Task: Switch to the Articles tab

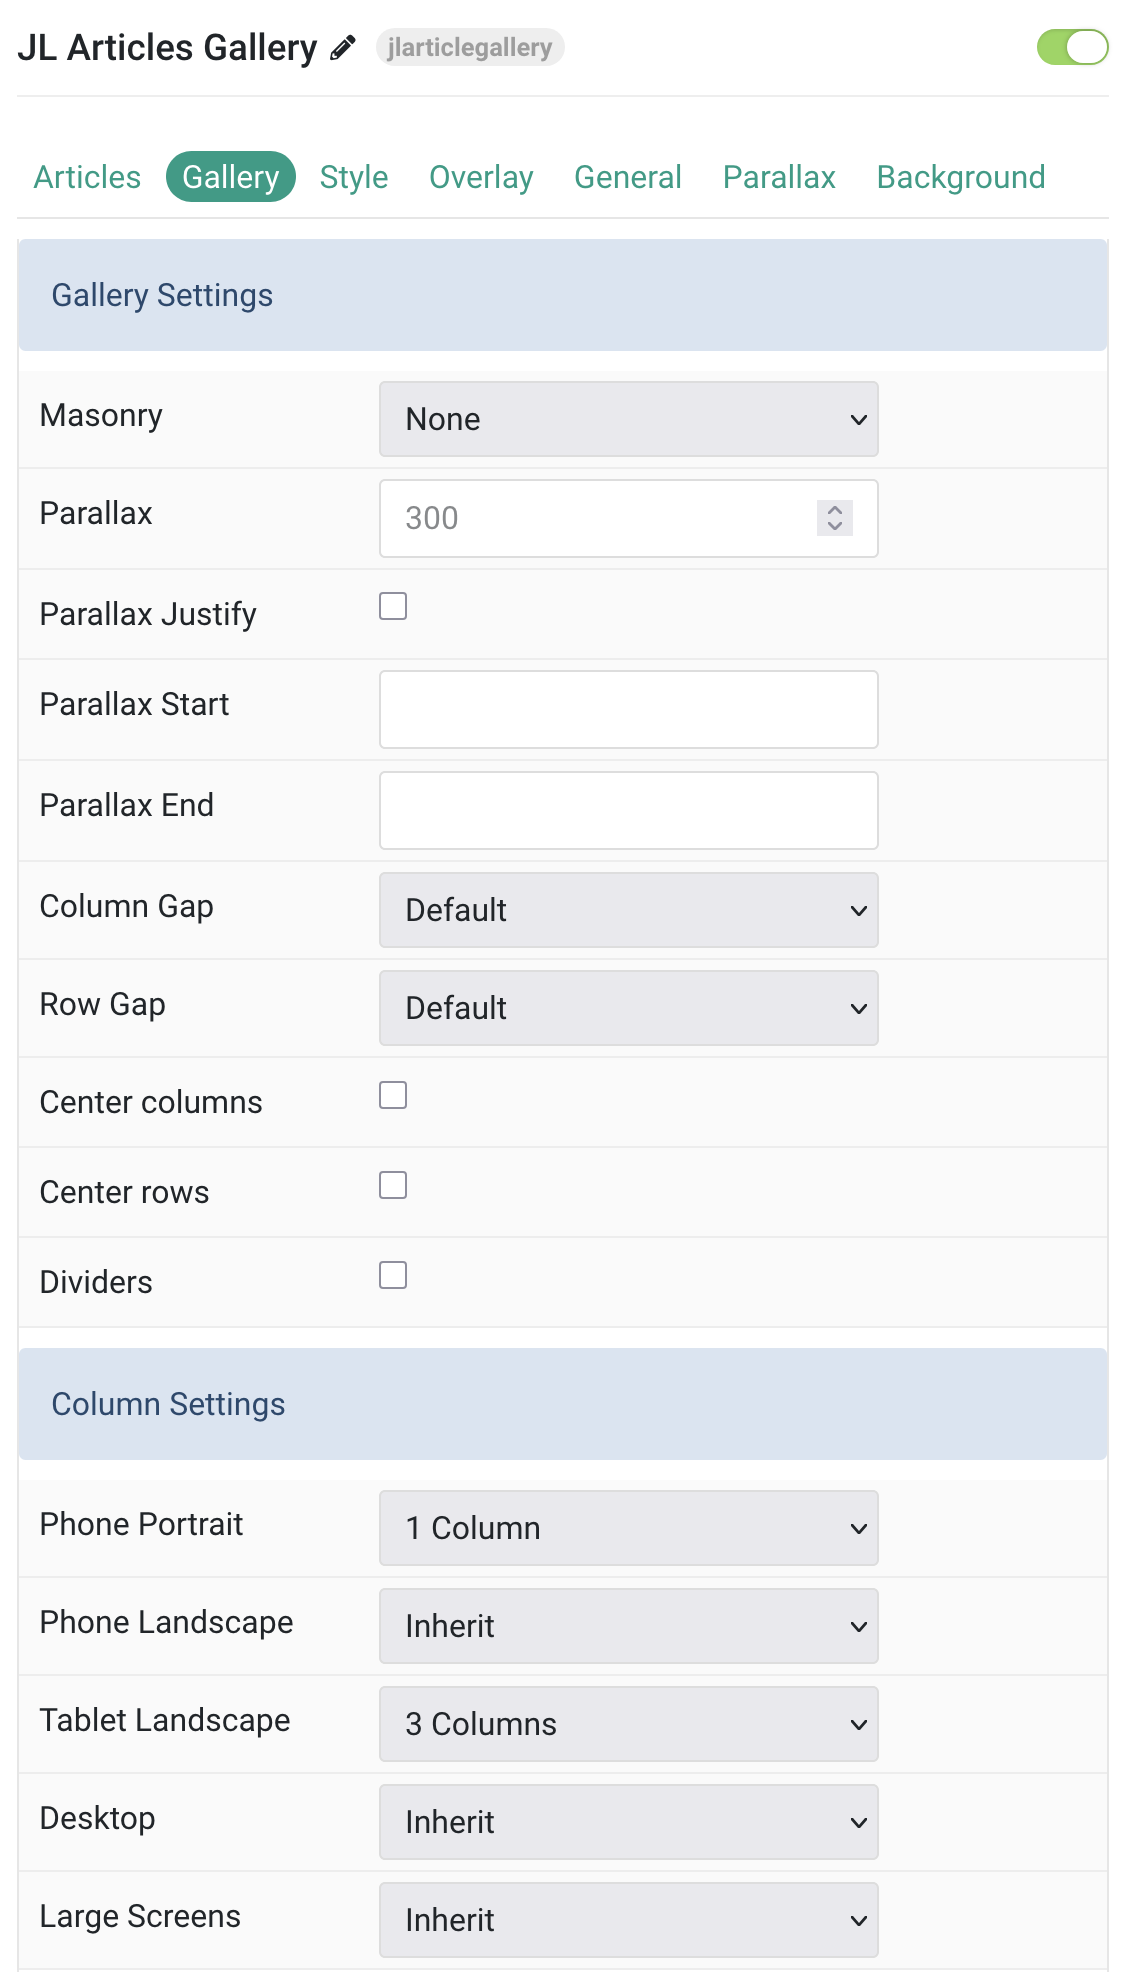Action: coord(87,177)
